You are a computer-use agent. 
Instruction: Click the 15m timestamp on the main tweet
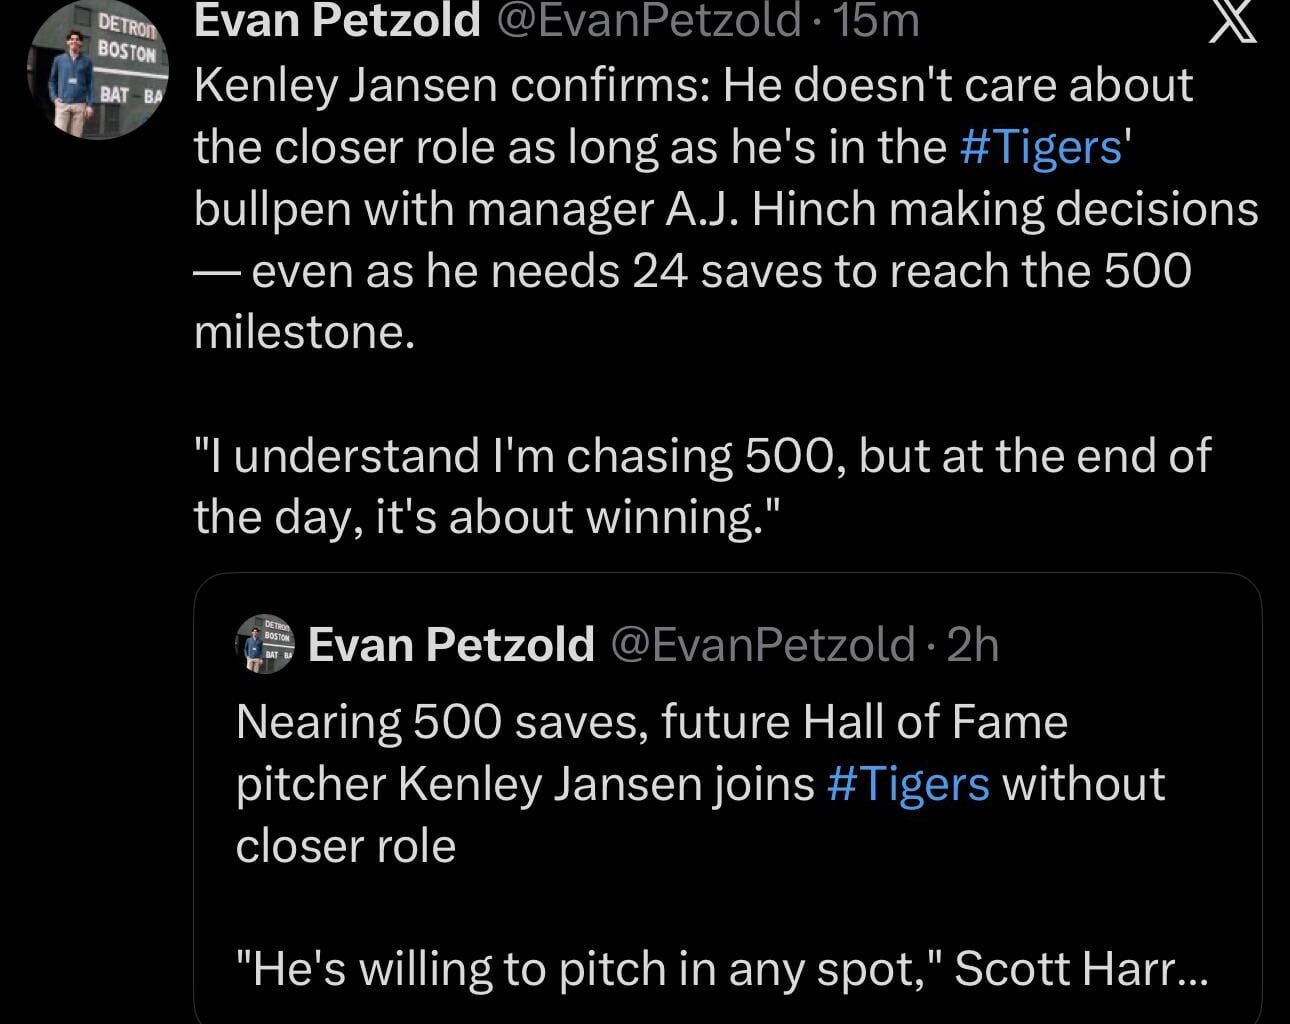pos(875,21)
